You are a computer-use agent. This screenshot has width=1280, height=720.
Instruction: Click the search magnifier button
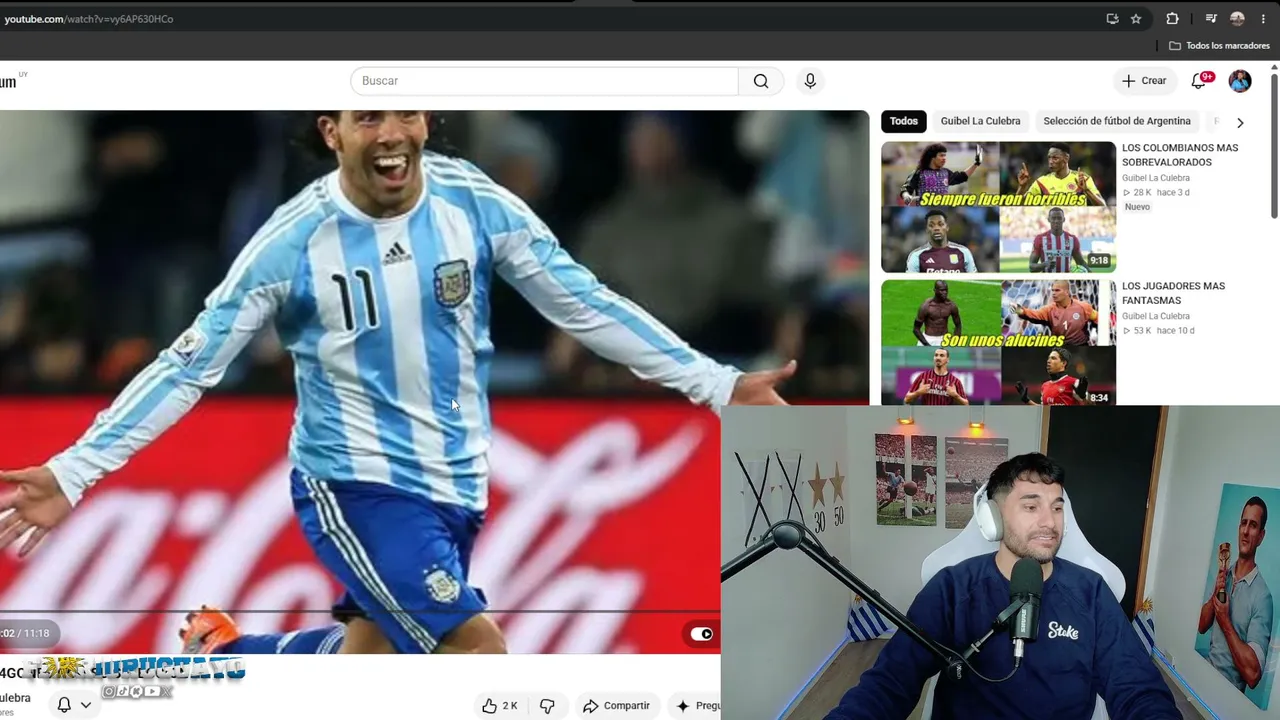(761, 81)
